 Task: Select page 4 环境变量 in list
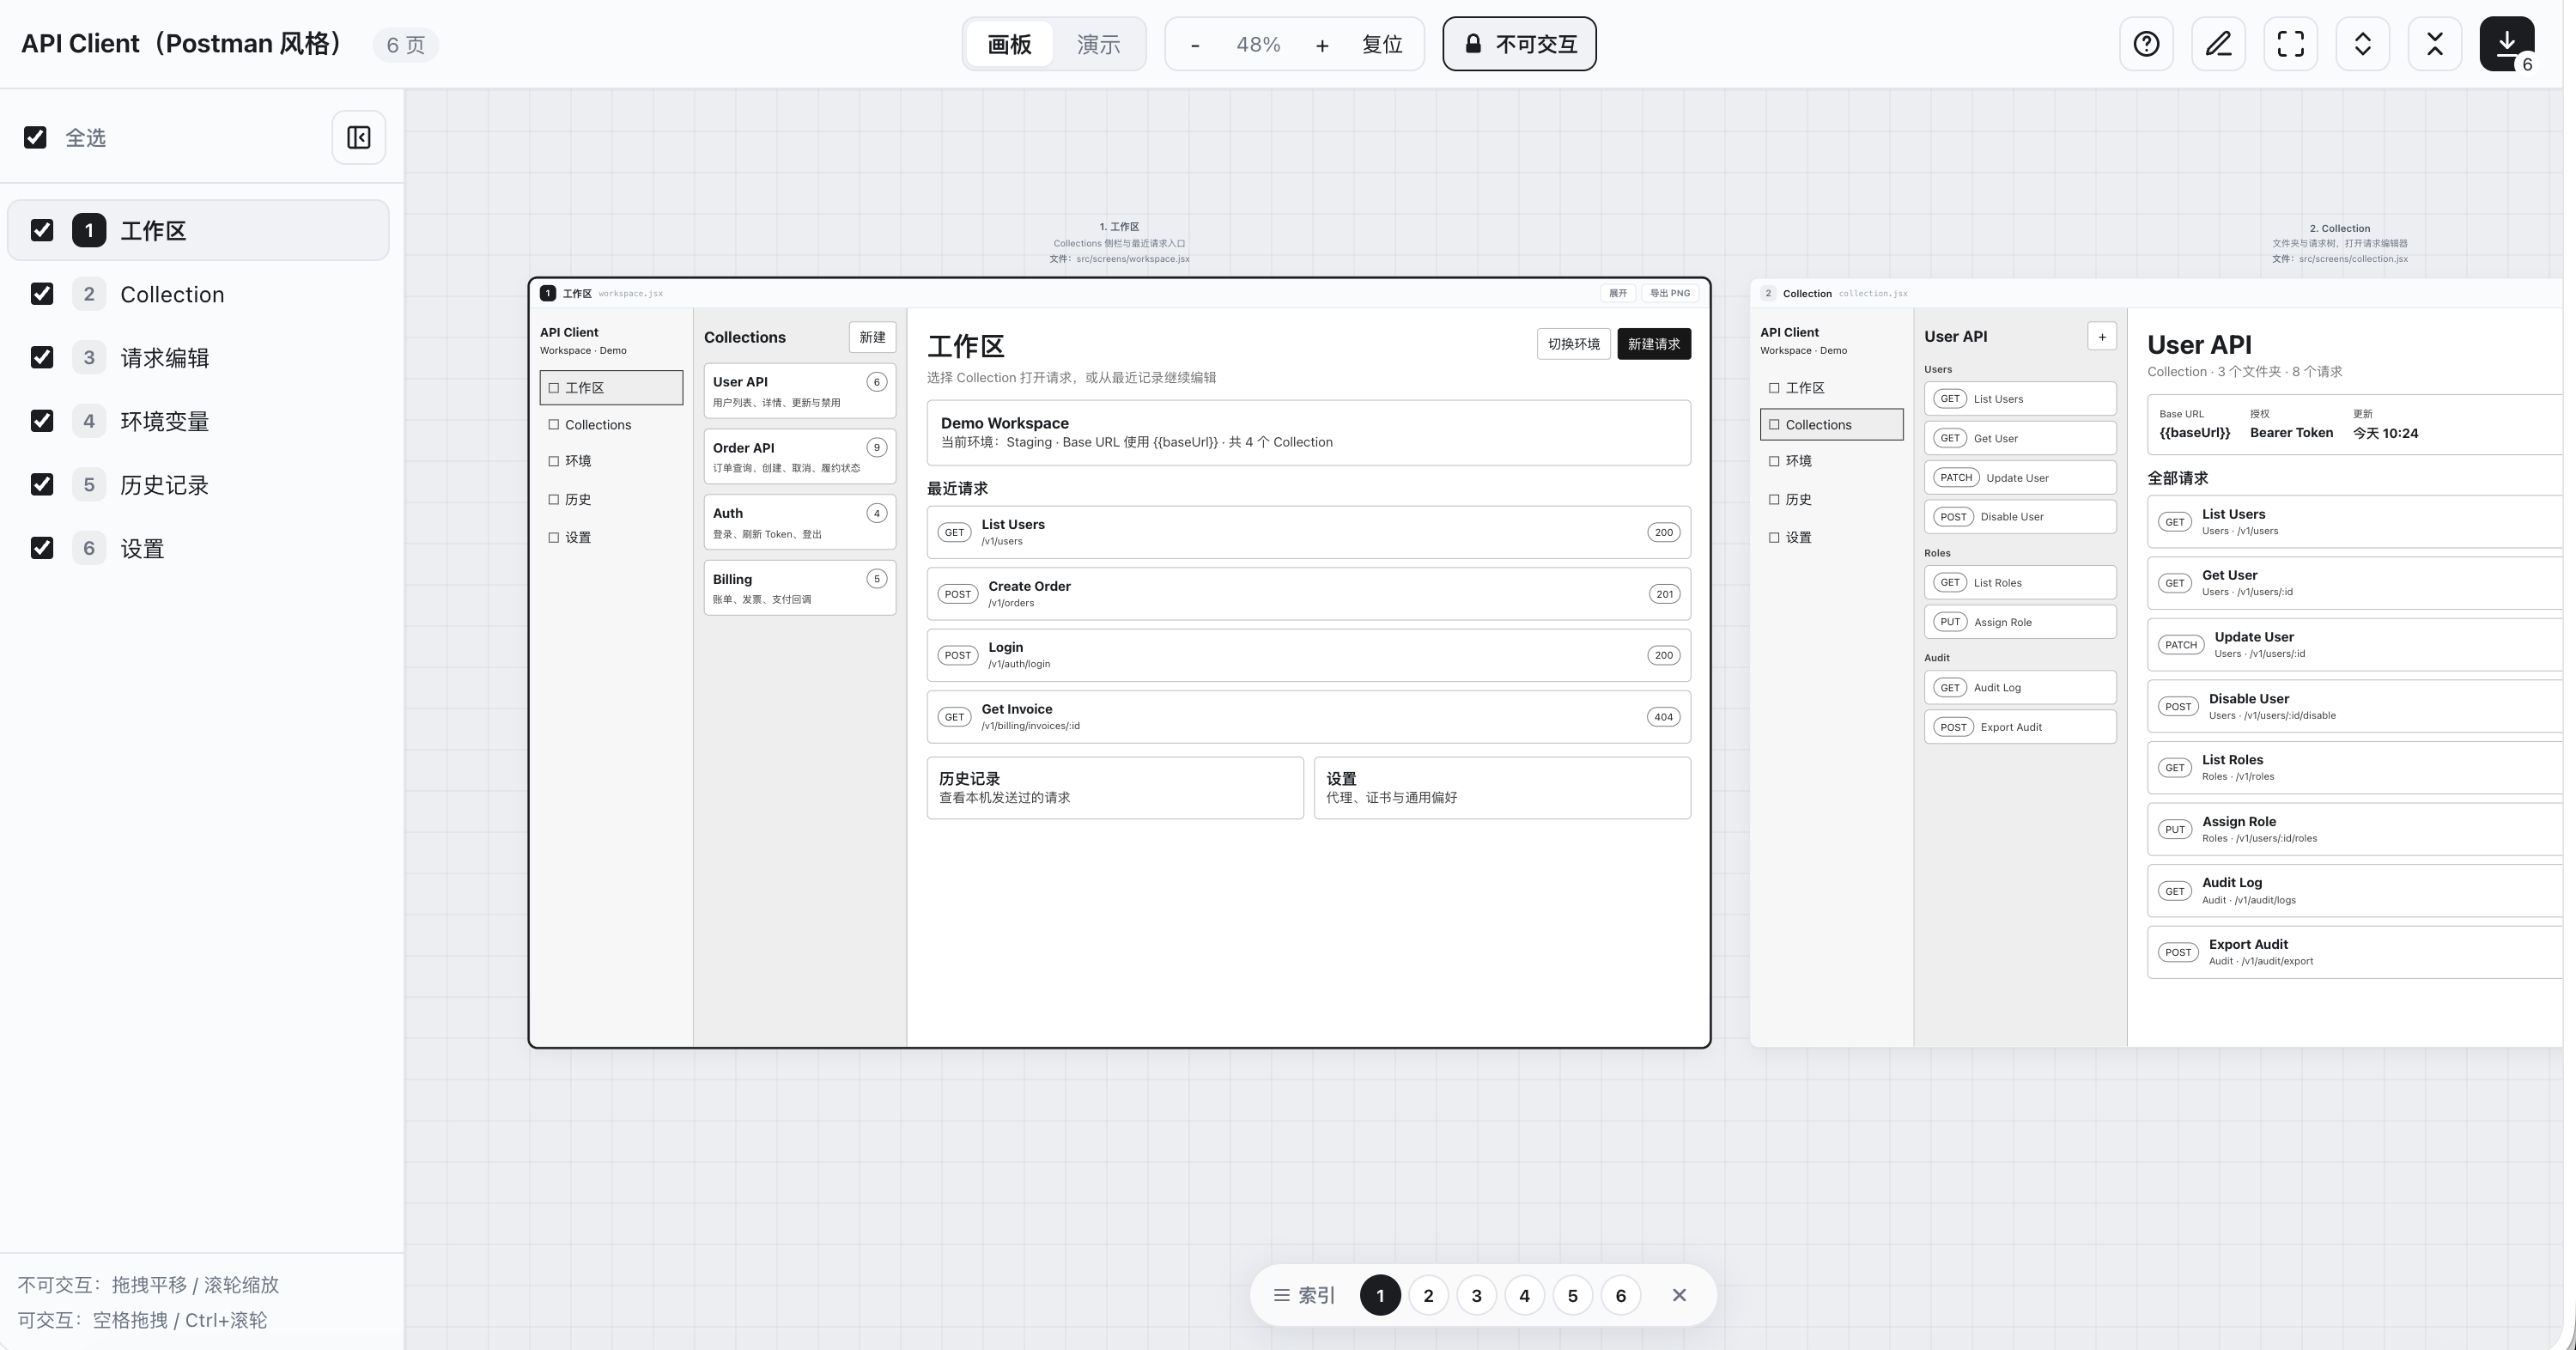coord(198,421)
